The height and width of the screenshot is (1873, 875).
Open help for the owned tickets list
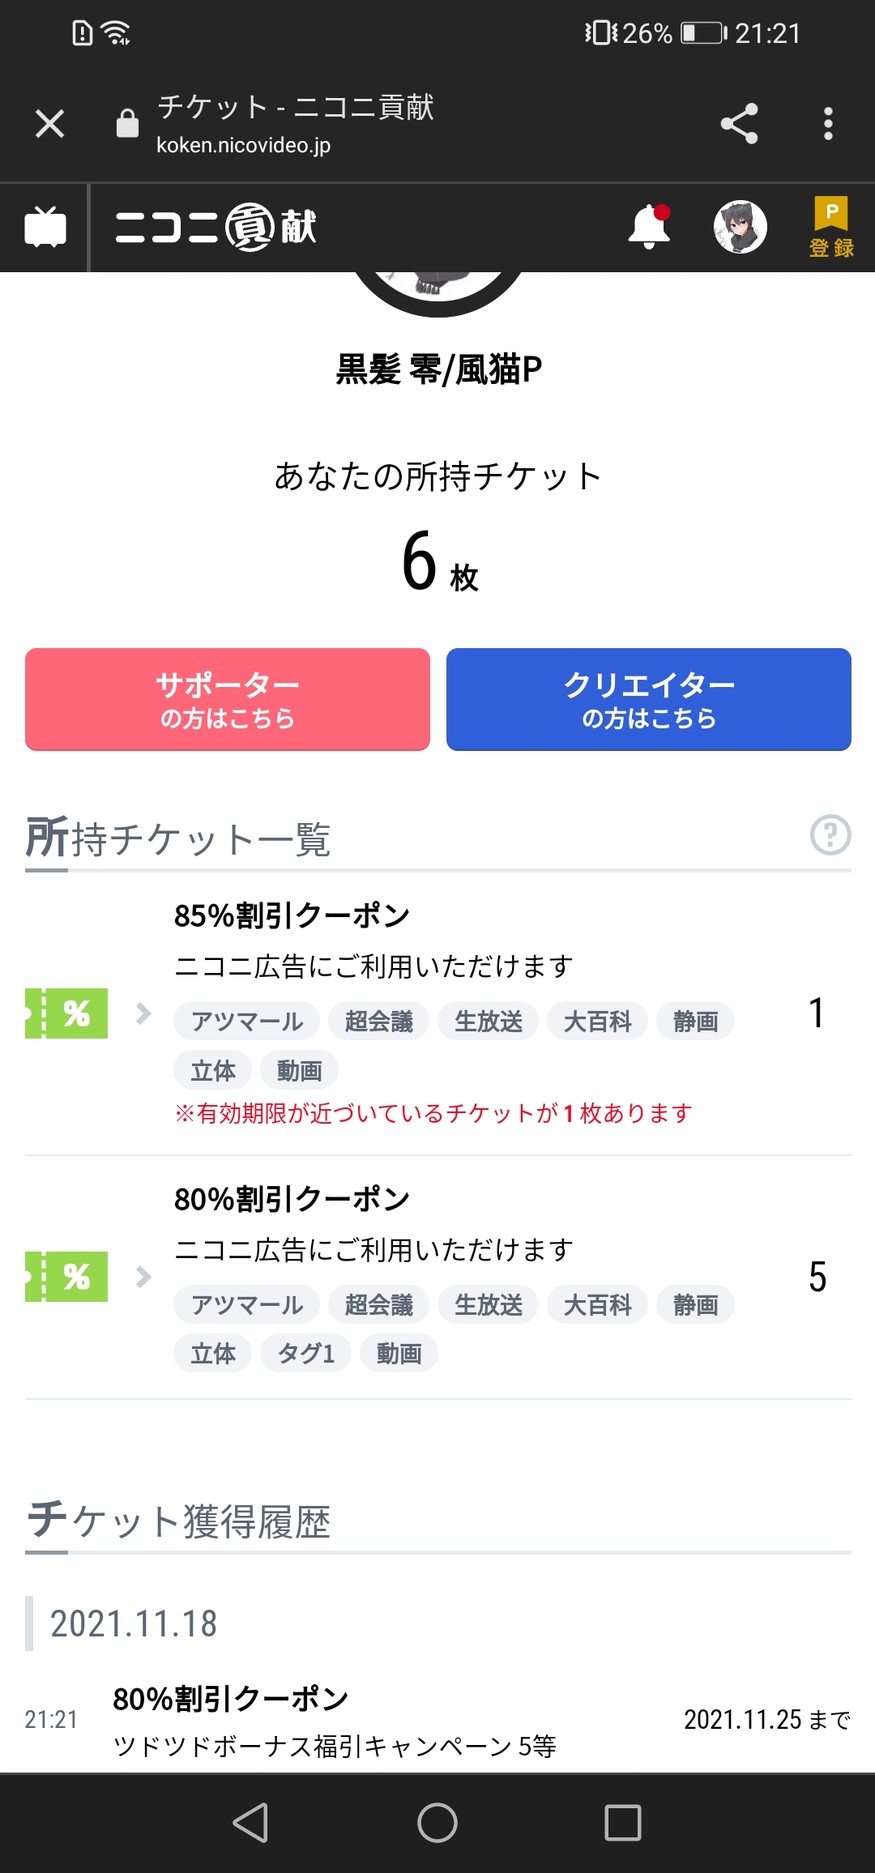830,835
